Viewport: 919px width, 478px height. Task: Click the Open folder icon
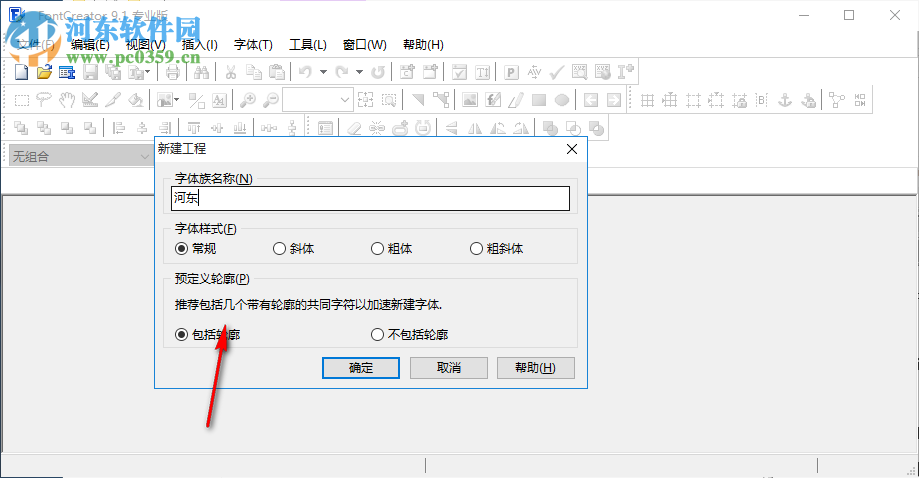click(44, 72)
